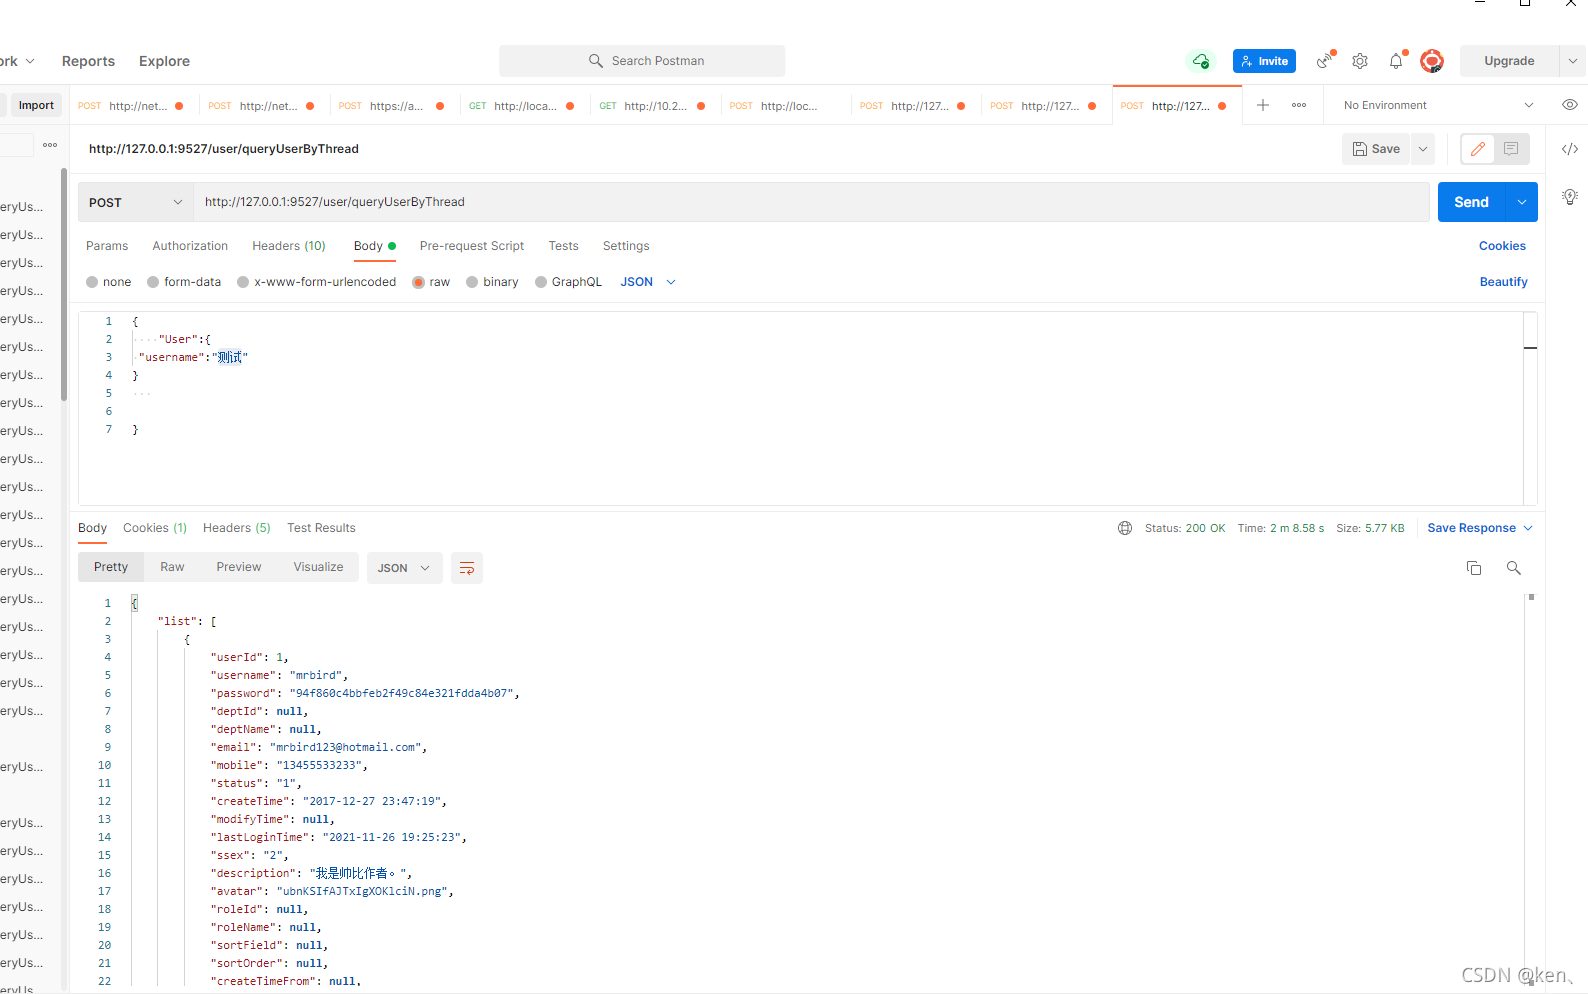
Task: Select the form-data body type
Action: pyautogui.click(x=153, y=282)
